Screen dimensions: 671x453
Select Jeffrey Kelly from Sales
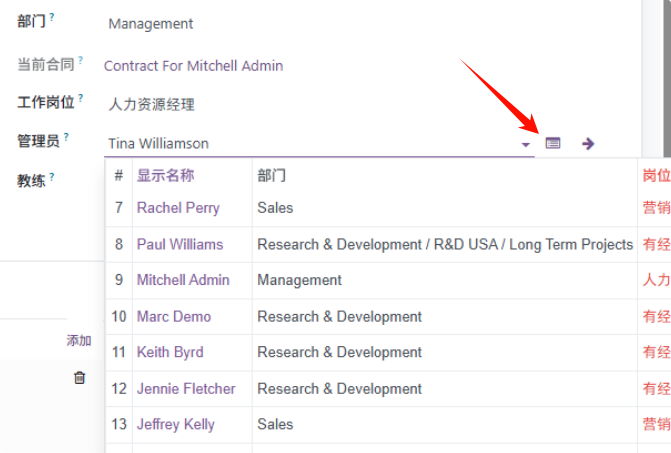pyautogui.click(x=176, y=424)
